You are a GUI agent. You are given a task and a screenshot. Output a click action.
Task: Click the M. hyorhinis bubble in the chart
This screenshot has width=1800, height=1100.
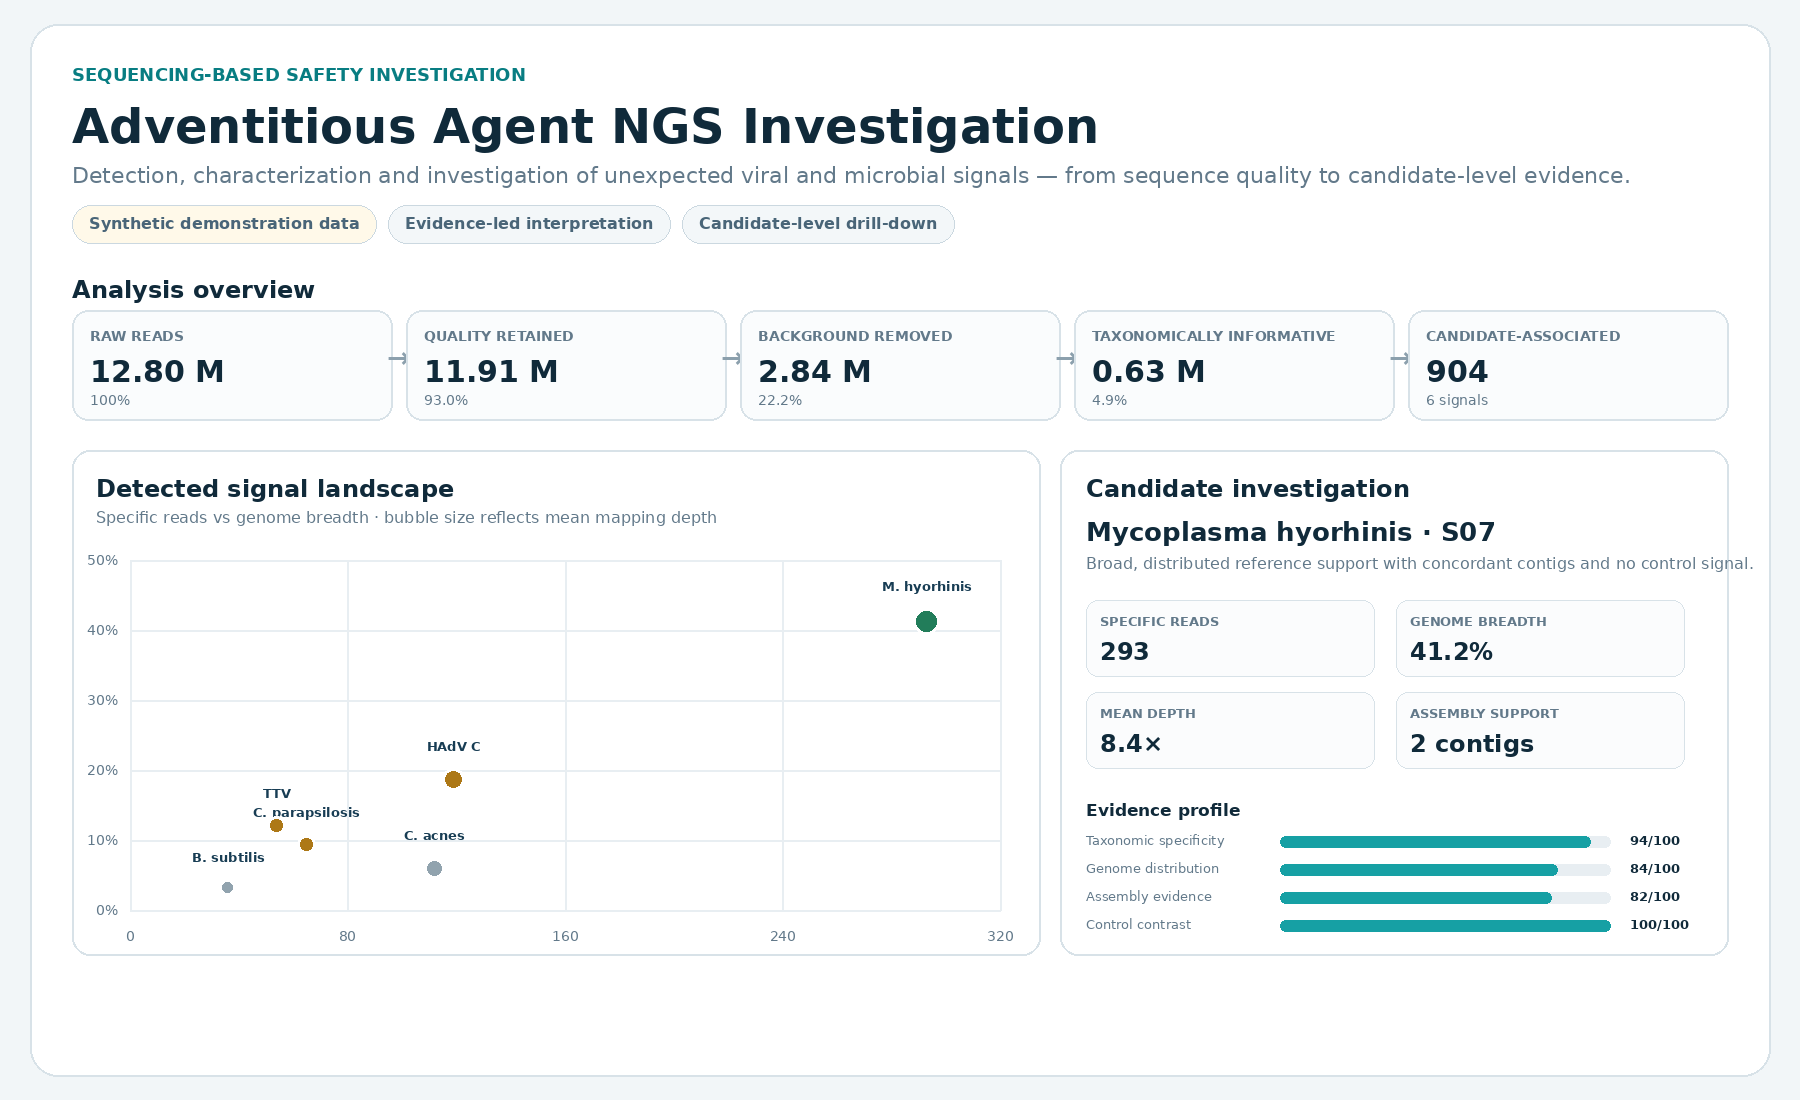[926, 622]
